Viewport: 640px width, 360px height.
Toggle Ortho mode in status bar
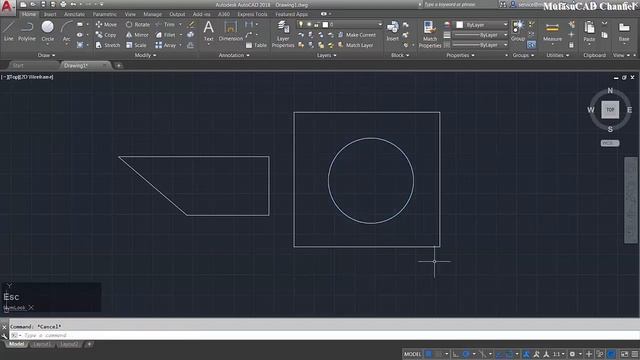click(456, 354)
